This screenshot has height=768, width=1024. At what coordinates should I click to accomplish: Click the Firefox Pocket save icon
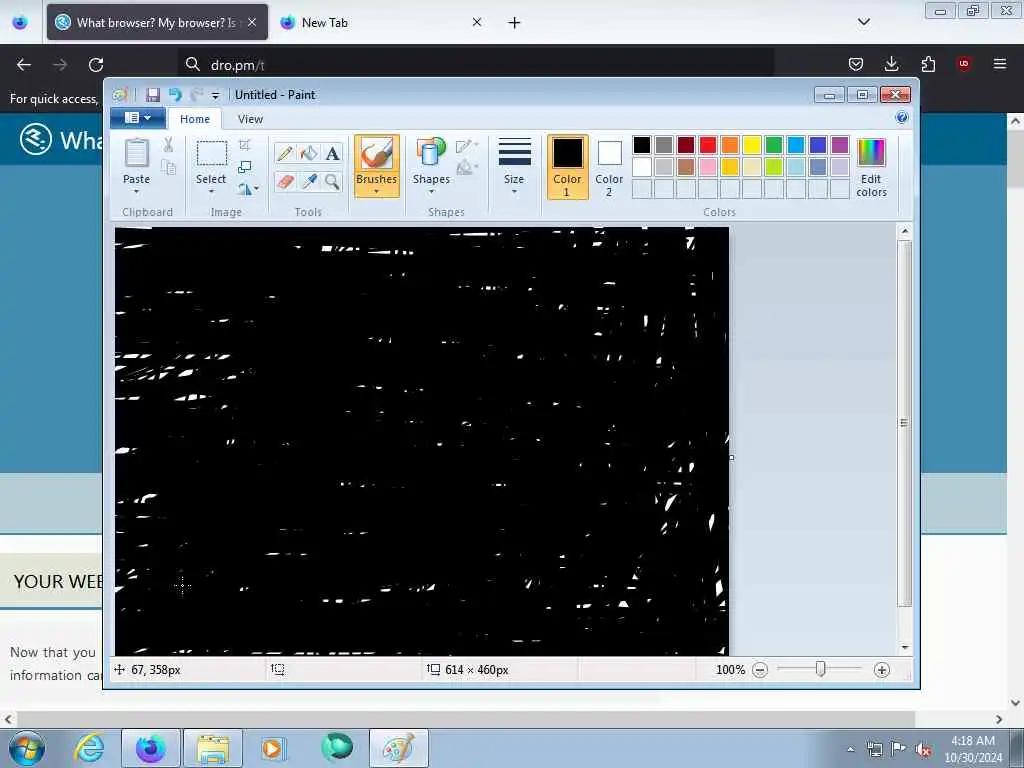(856, 64)
